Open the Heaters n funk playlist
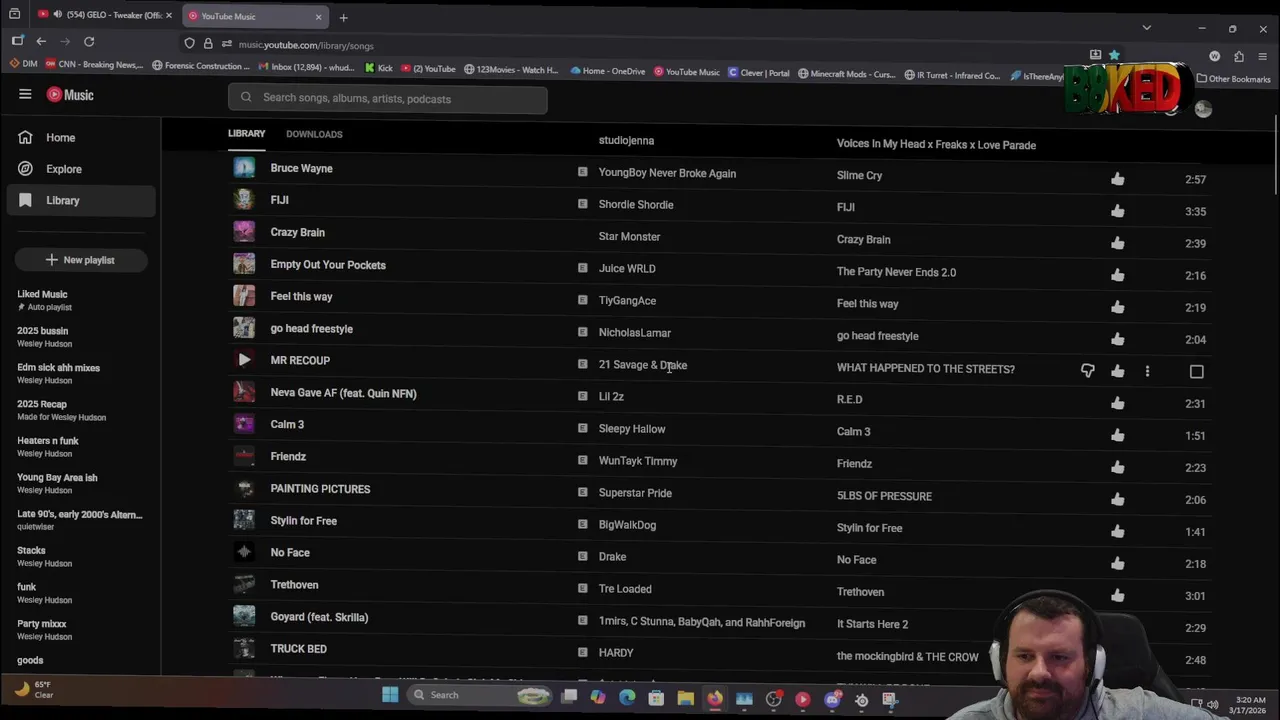Viewport: 1280px width, 720px height. point(47,441)
